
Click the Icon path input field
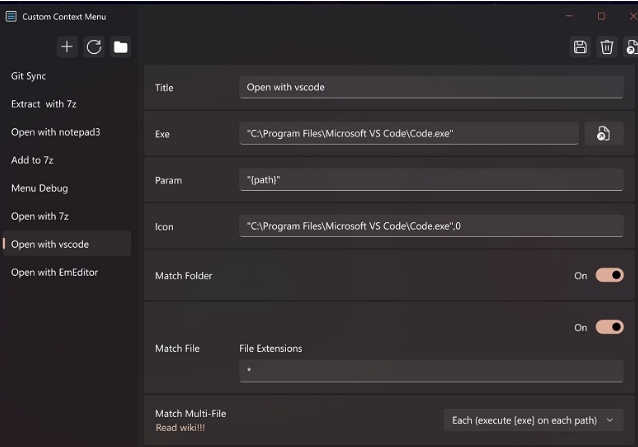pyautogui.click(x=431, y=226)
